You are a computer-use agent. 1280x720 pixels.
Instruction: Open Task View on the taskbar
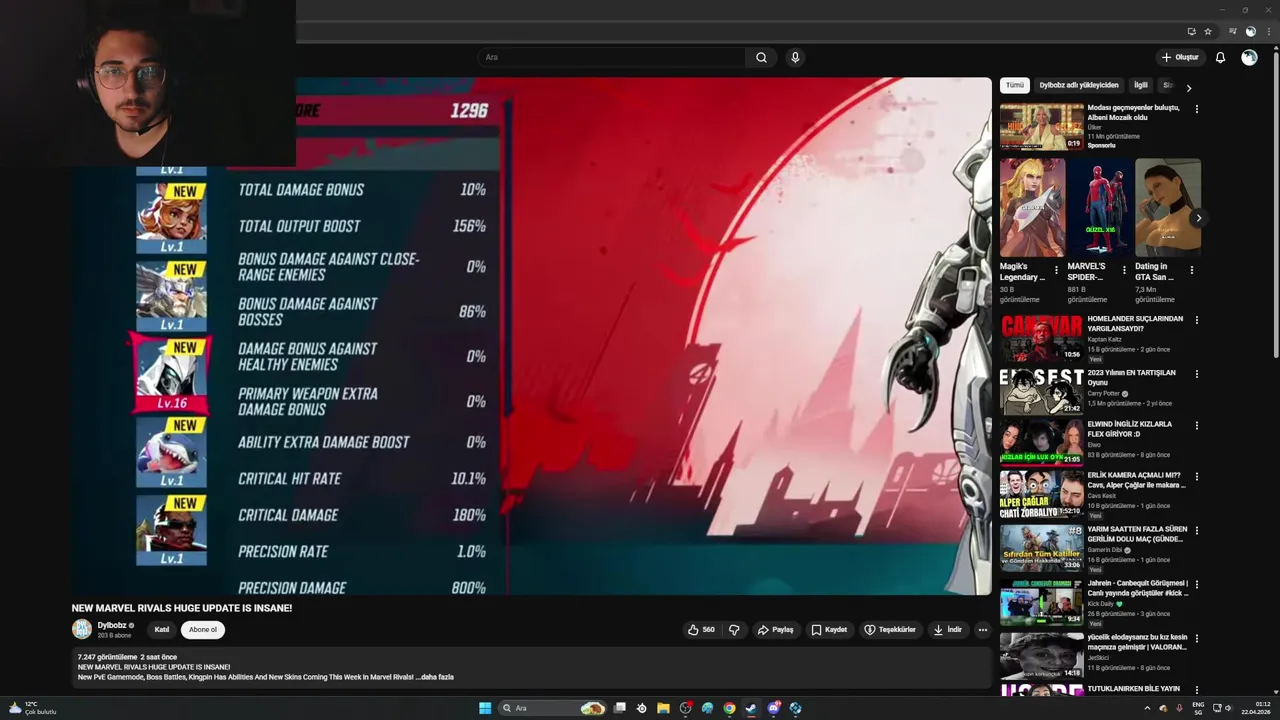pyautogui.click(x=619, y=708)
